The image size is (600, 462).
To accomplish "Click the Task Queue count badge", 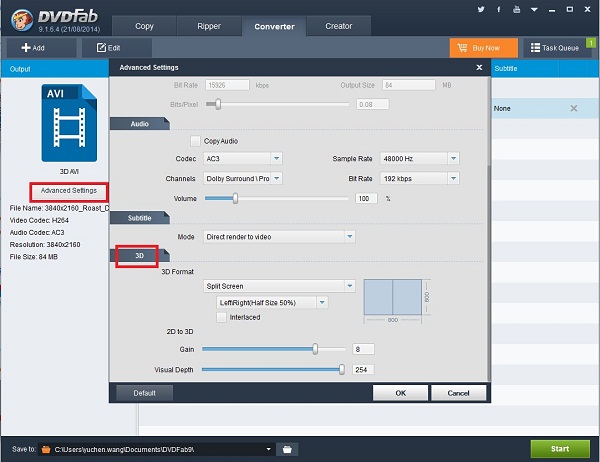I will (591, 42).
